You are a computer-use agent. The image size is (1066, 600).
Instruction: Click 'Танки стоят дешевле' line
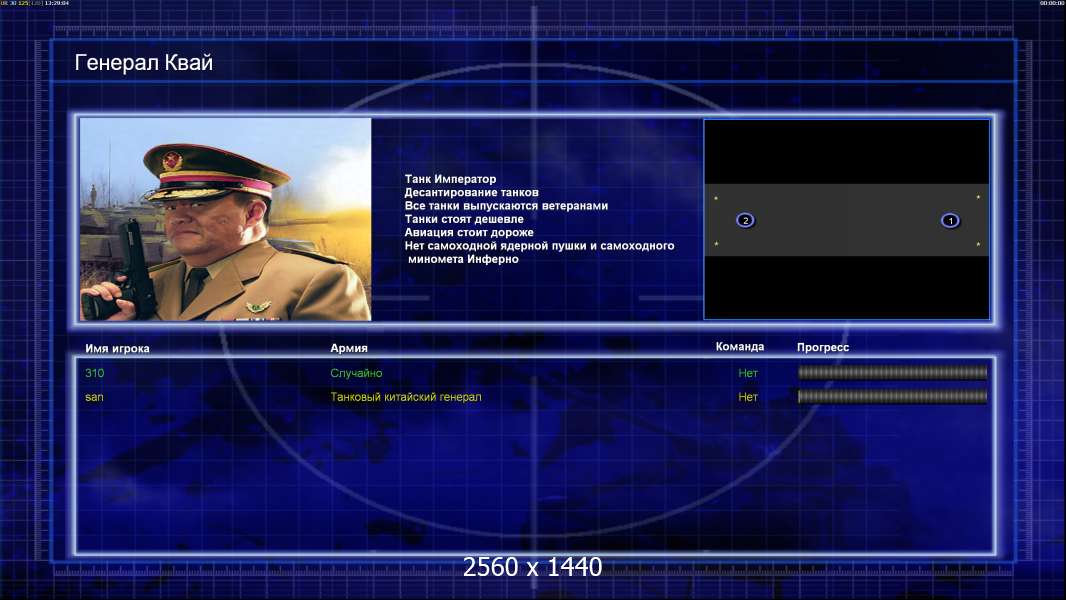[464, 219]
